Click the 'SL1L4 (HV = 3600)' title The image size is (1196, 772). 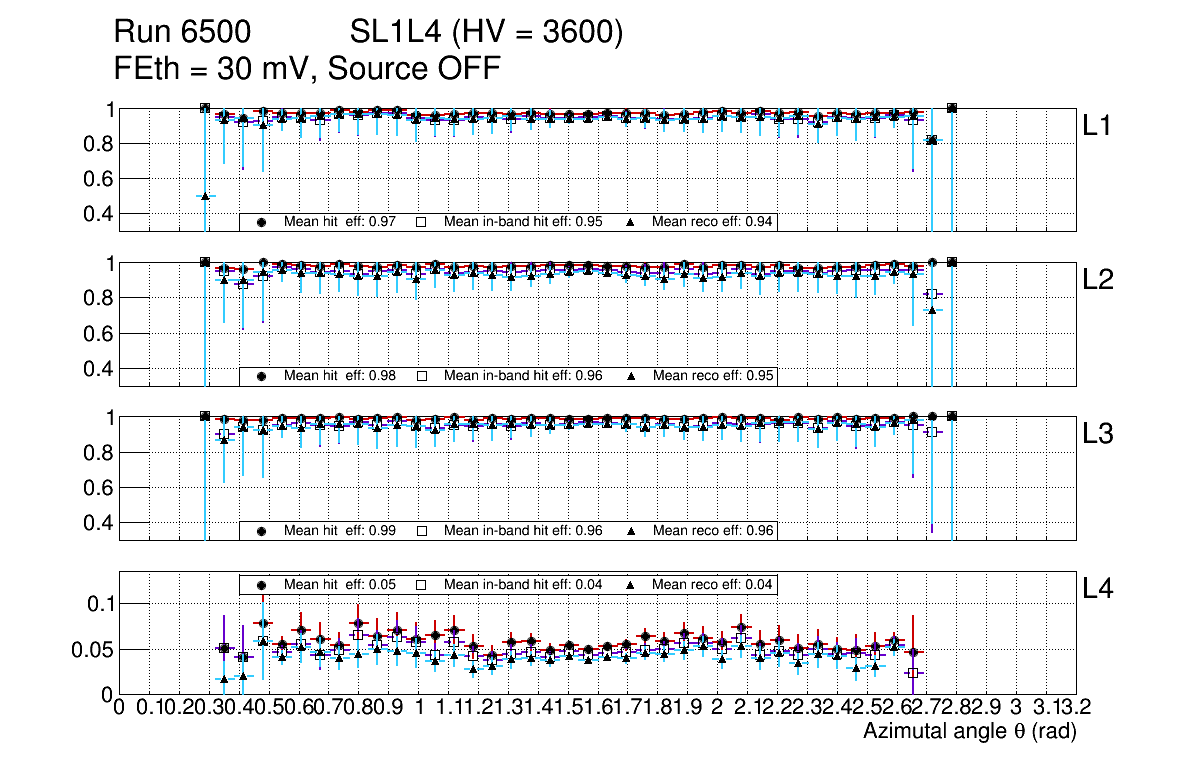tap(487, 33)
